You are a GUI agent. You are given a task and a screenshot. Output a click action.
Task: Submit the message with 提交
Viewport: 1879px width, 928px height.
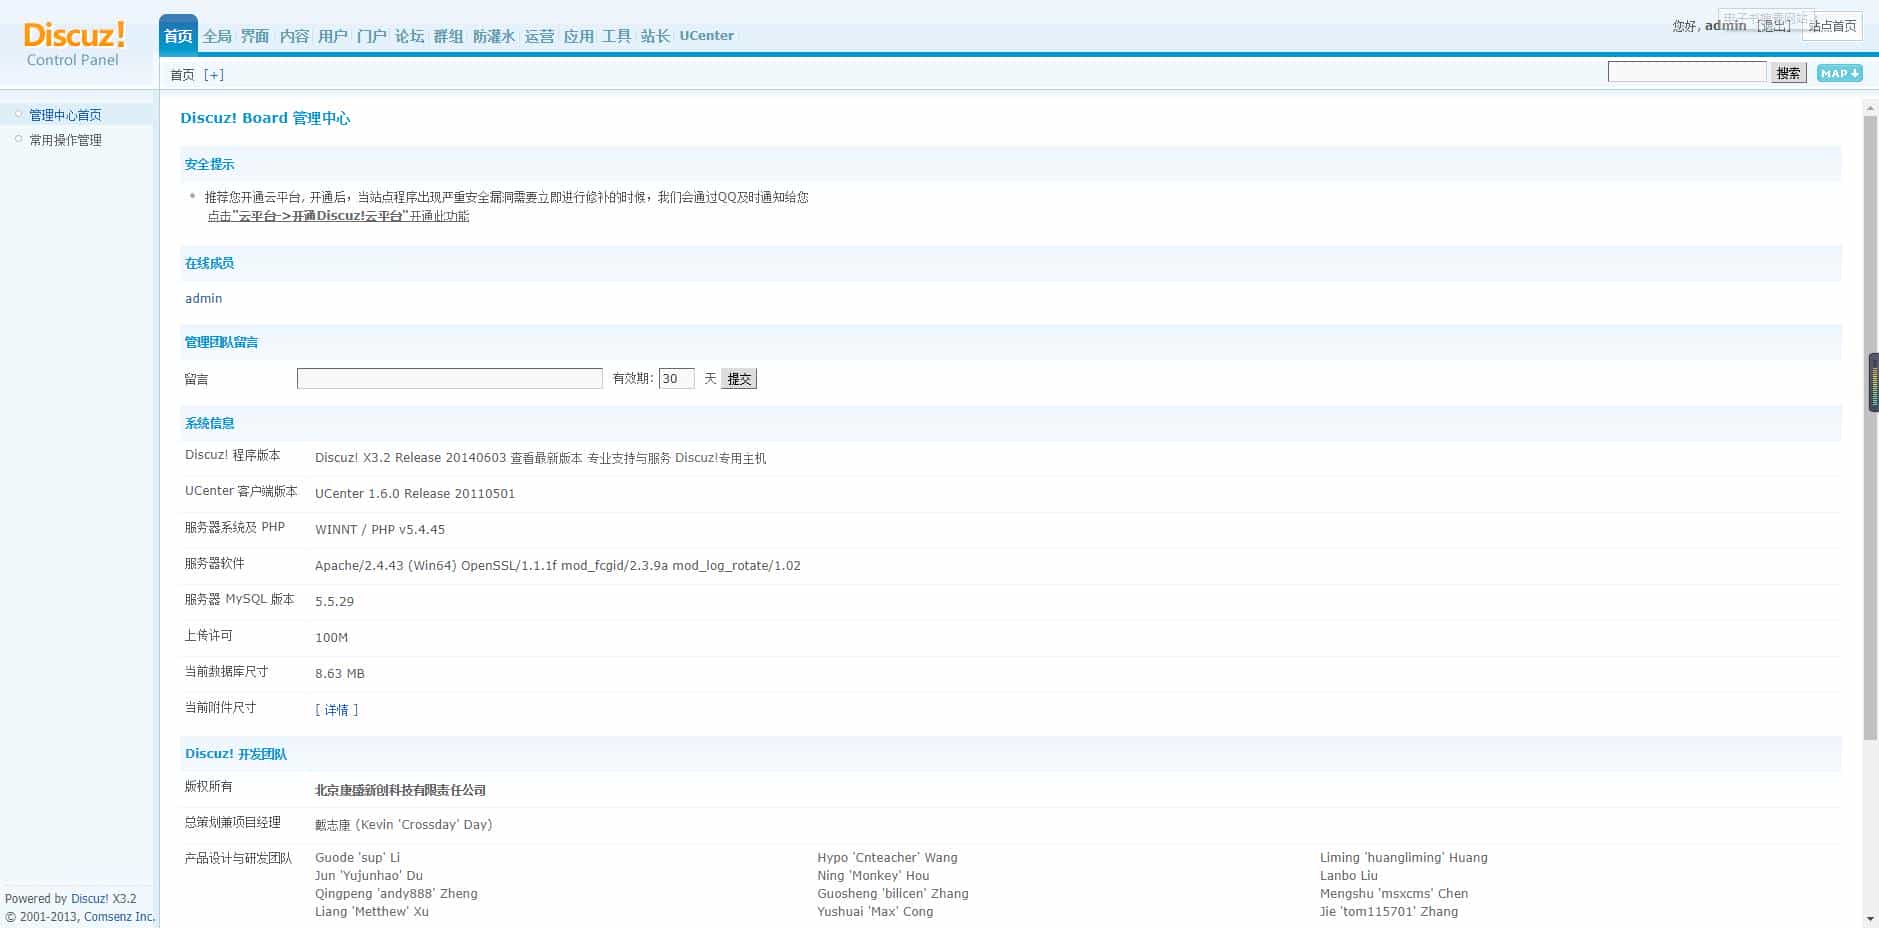click(739, 379)
